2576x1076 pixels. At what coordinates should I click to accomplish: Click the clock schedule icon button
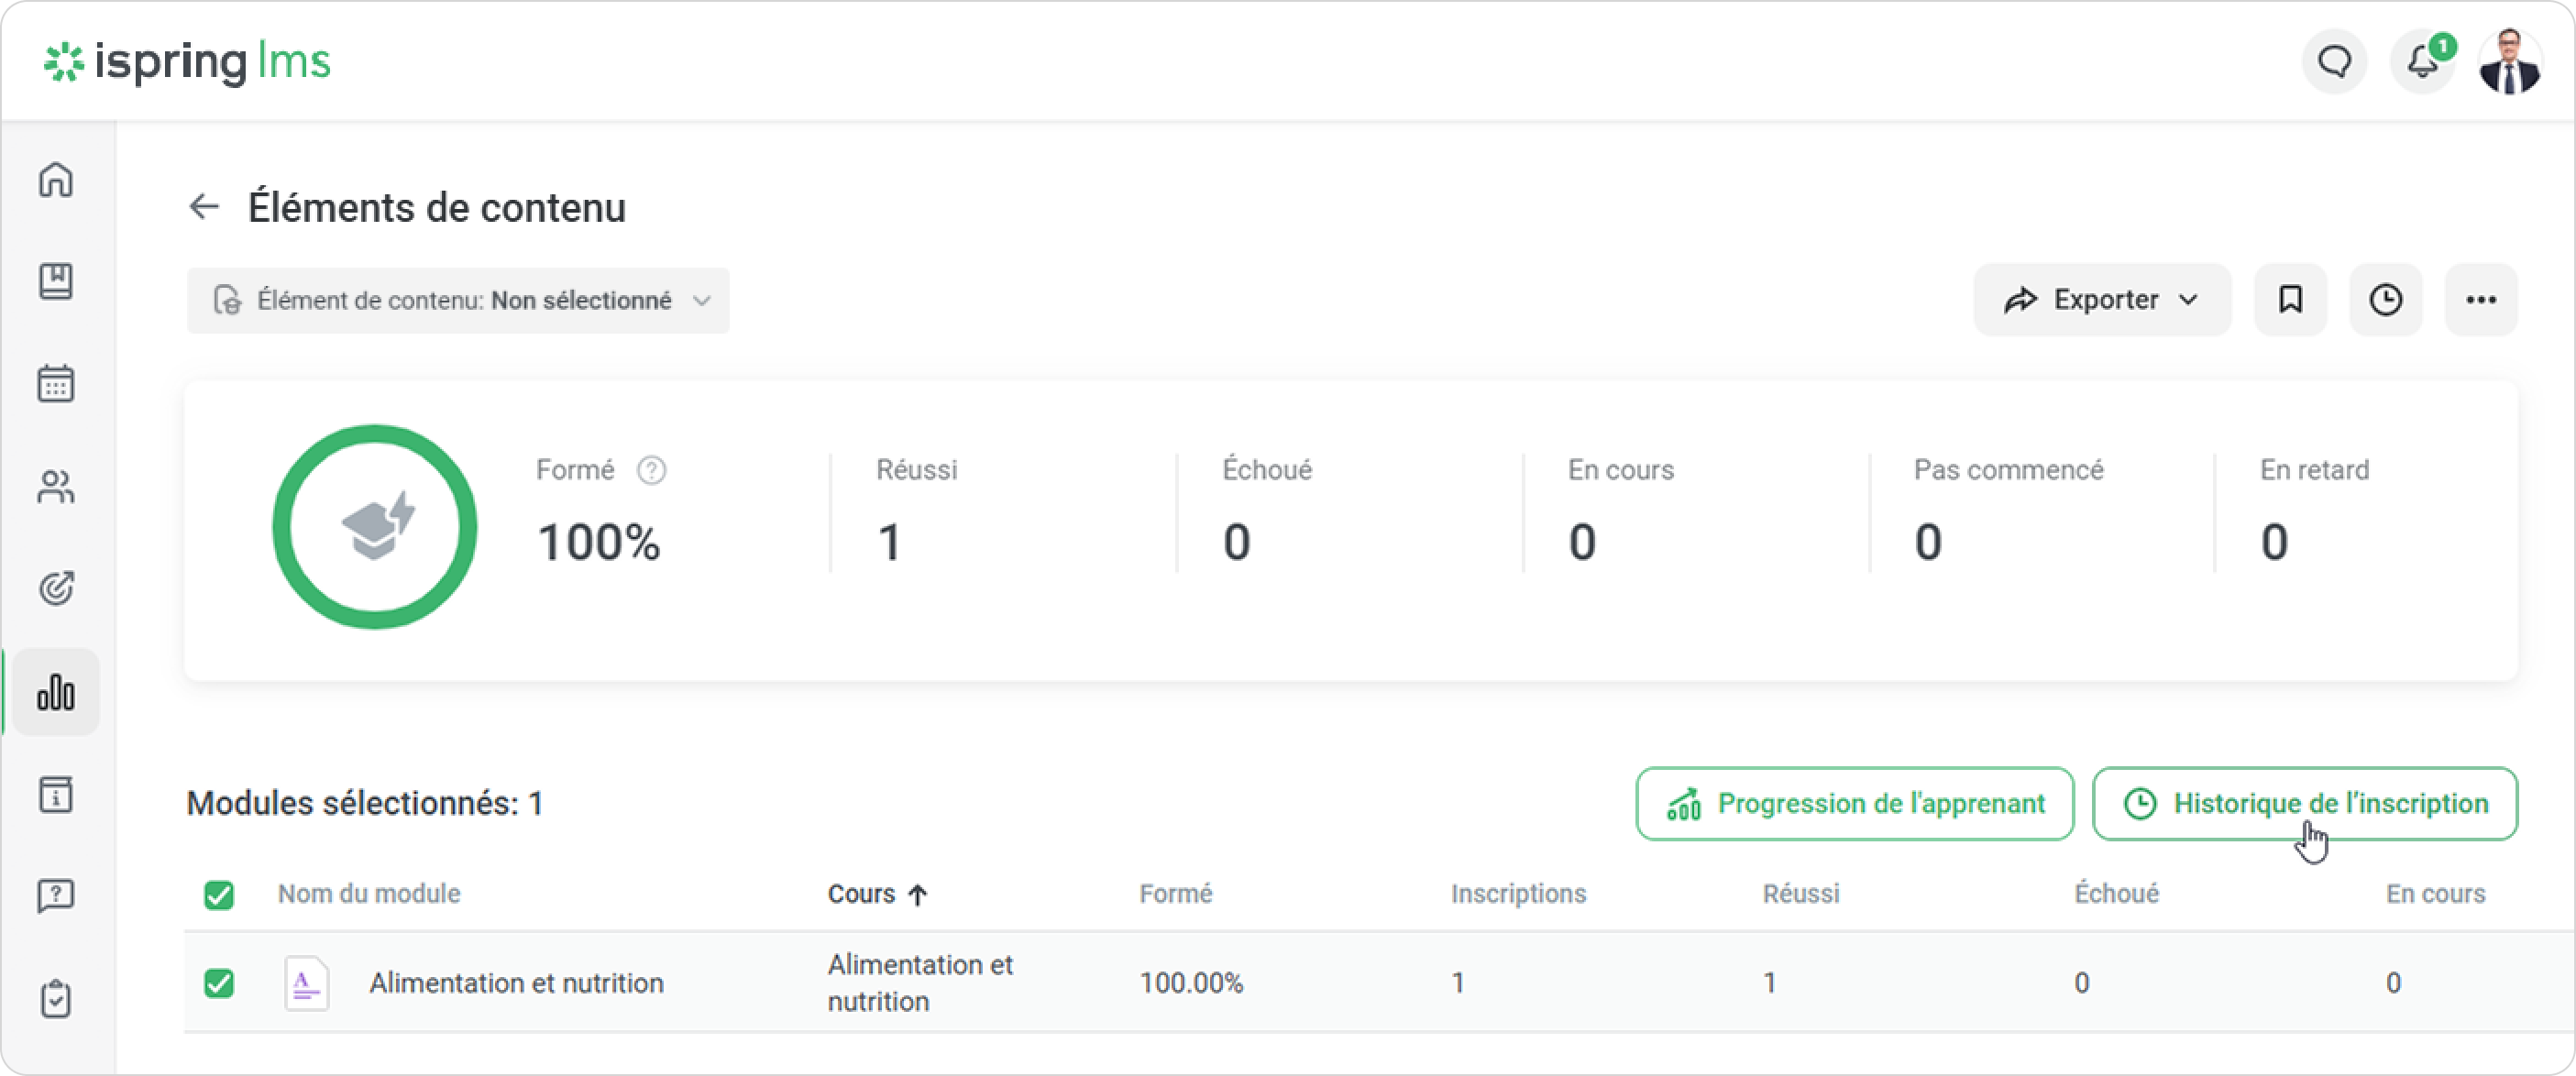pyautogui.click(x=2385, y=300)
